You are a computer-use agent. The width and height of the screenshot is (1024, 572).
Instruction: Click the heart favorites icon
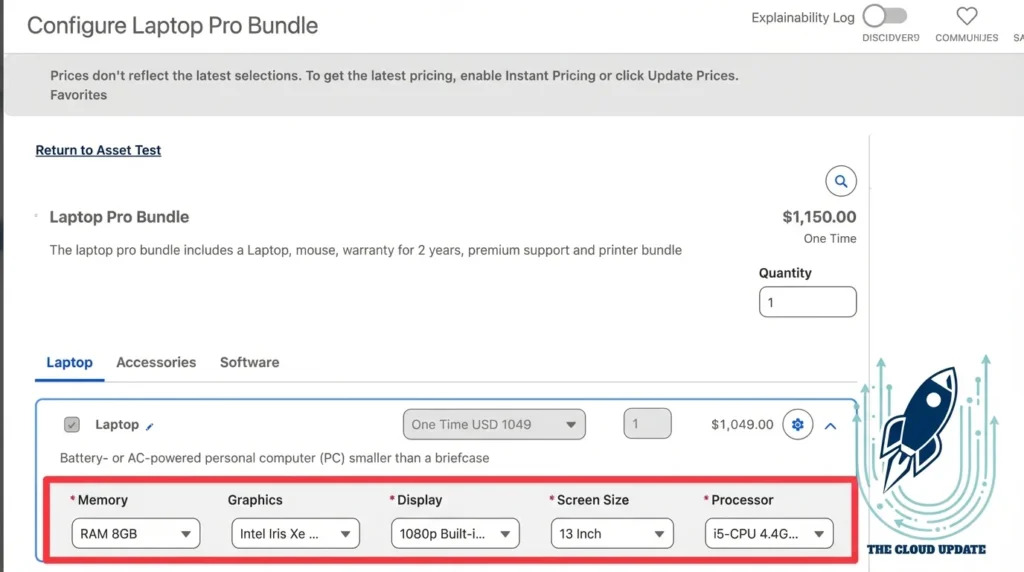[967, 16]
